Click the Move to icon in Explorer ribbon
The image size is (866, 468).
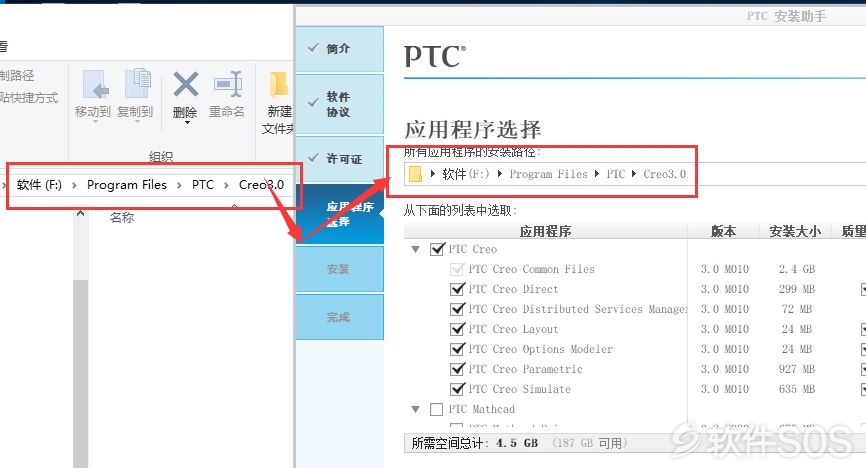(x=95, y=85)
